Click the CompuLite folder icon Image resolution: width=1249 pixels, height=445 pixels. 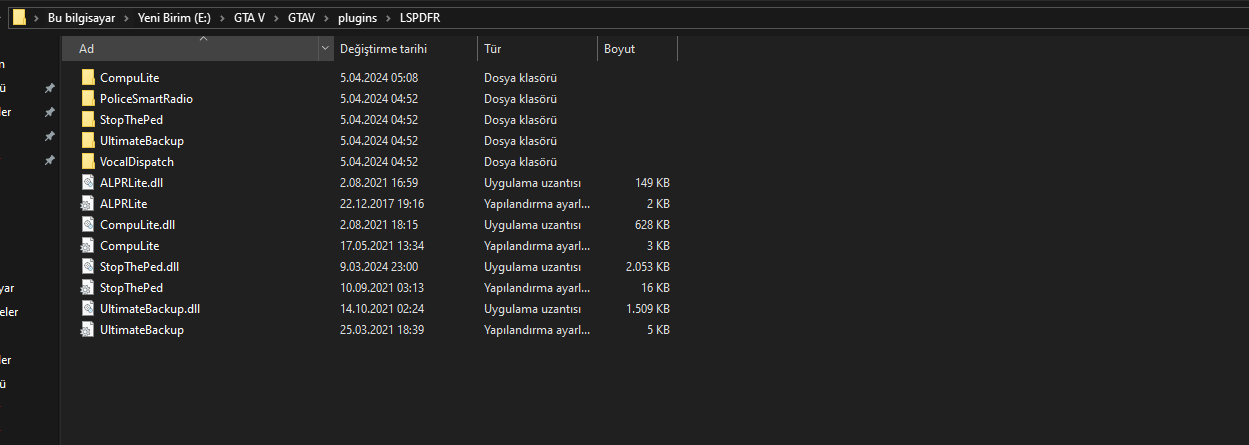88,77
